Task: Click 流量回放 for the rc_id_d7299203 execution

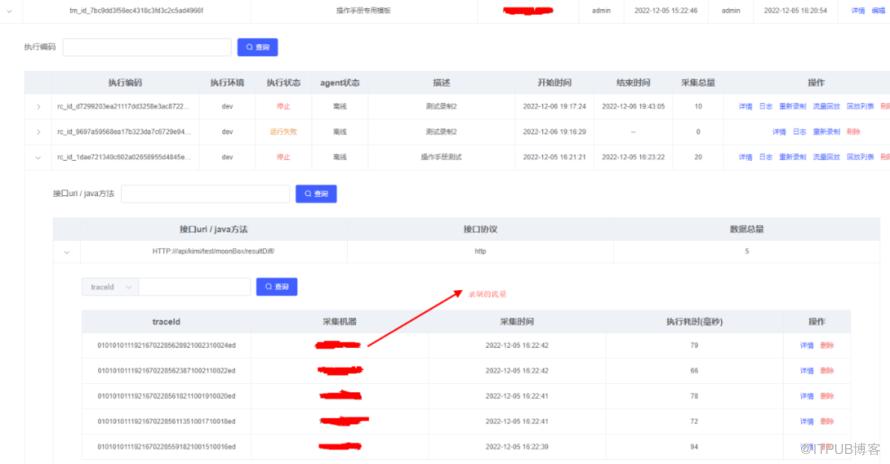Action: point(826,106)
